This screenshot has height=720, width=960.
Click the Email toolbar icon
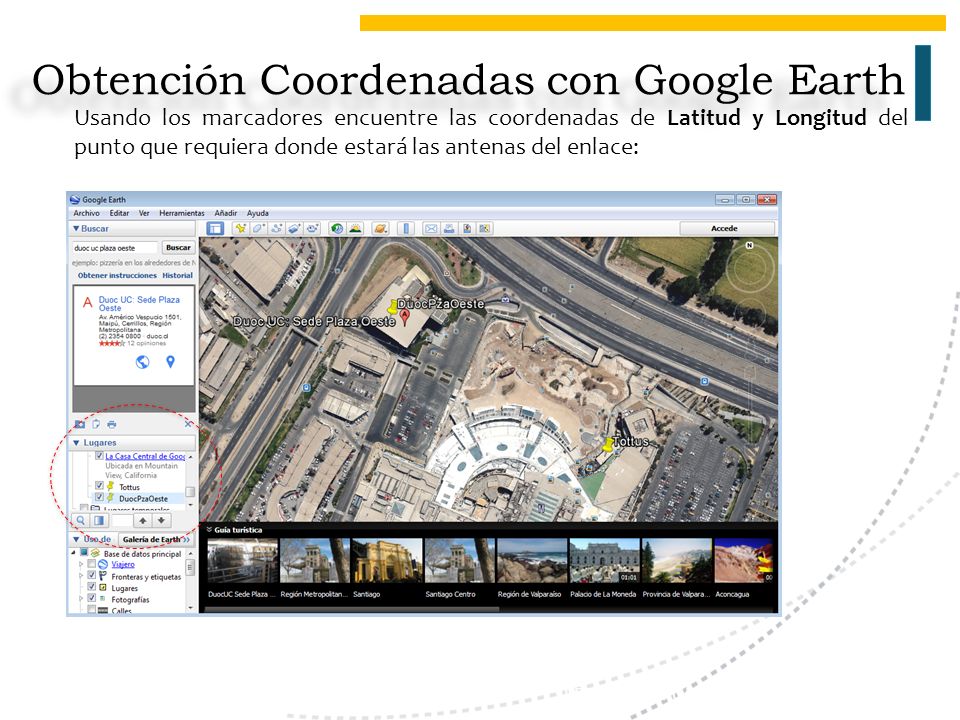(x=431, y=228)
